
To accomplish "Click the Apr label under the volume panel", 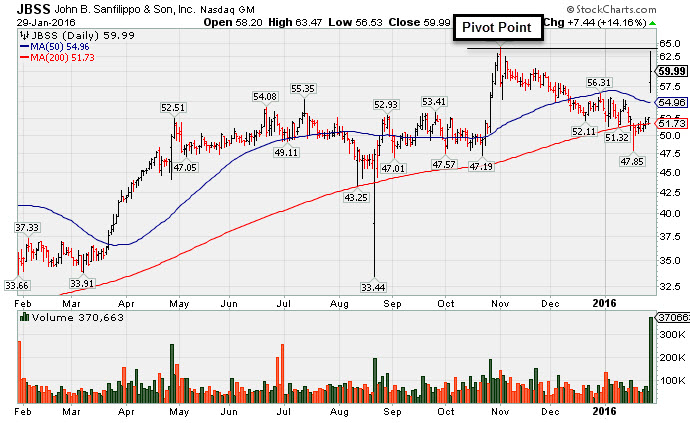I will point(126,412).
